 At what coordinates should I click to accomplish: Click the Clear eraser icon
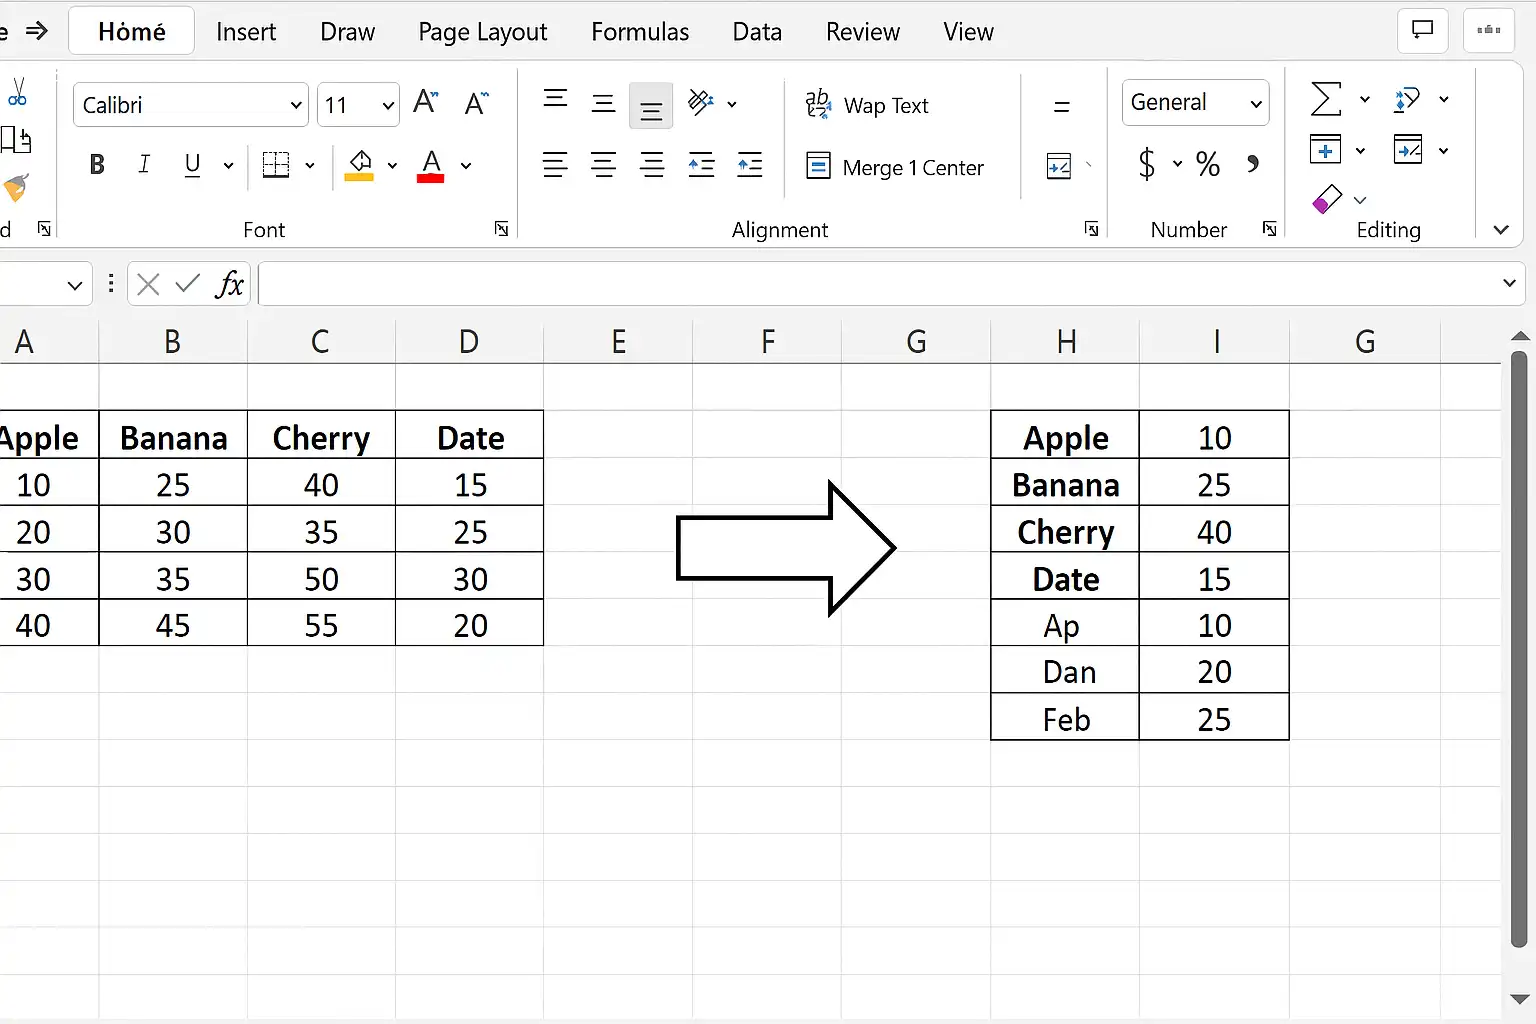(1326, 199)
